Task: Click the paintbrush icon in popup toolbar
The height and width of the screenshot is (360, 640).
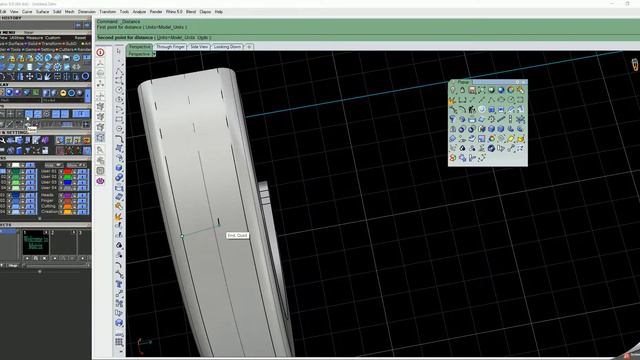Action: coord(520,90)
